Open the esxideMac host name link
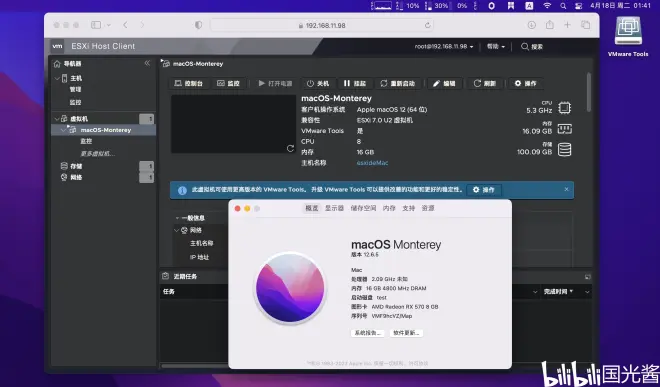The height and width of the screenshot is (387, 660). coord(372,163)
